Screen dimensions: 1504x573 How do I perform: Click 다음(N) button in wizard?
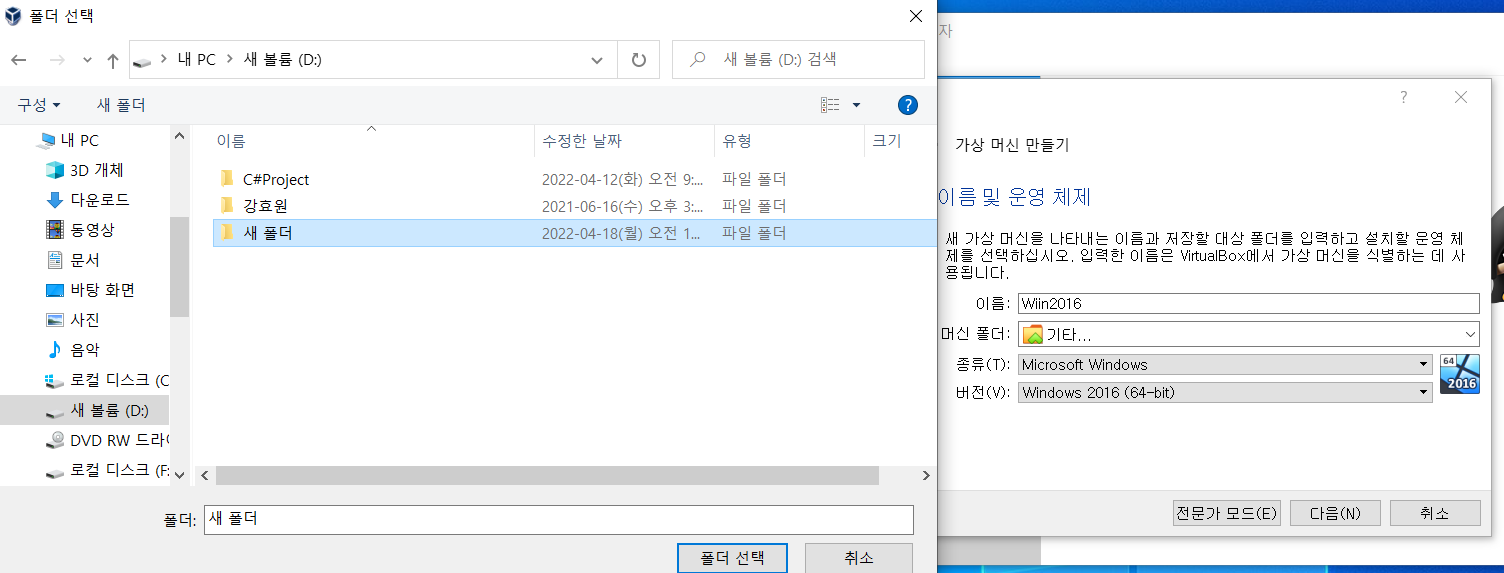1335,513
